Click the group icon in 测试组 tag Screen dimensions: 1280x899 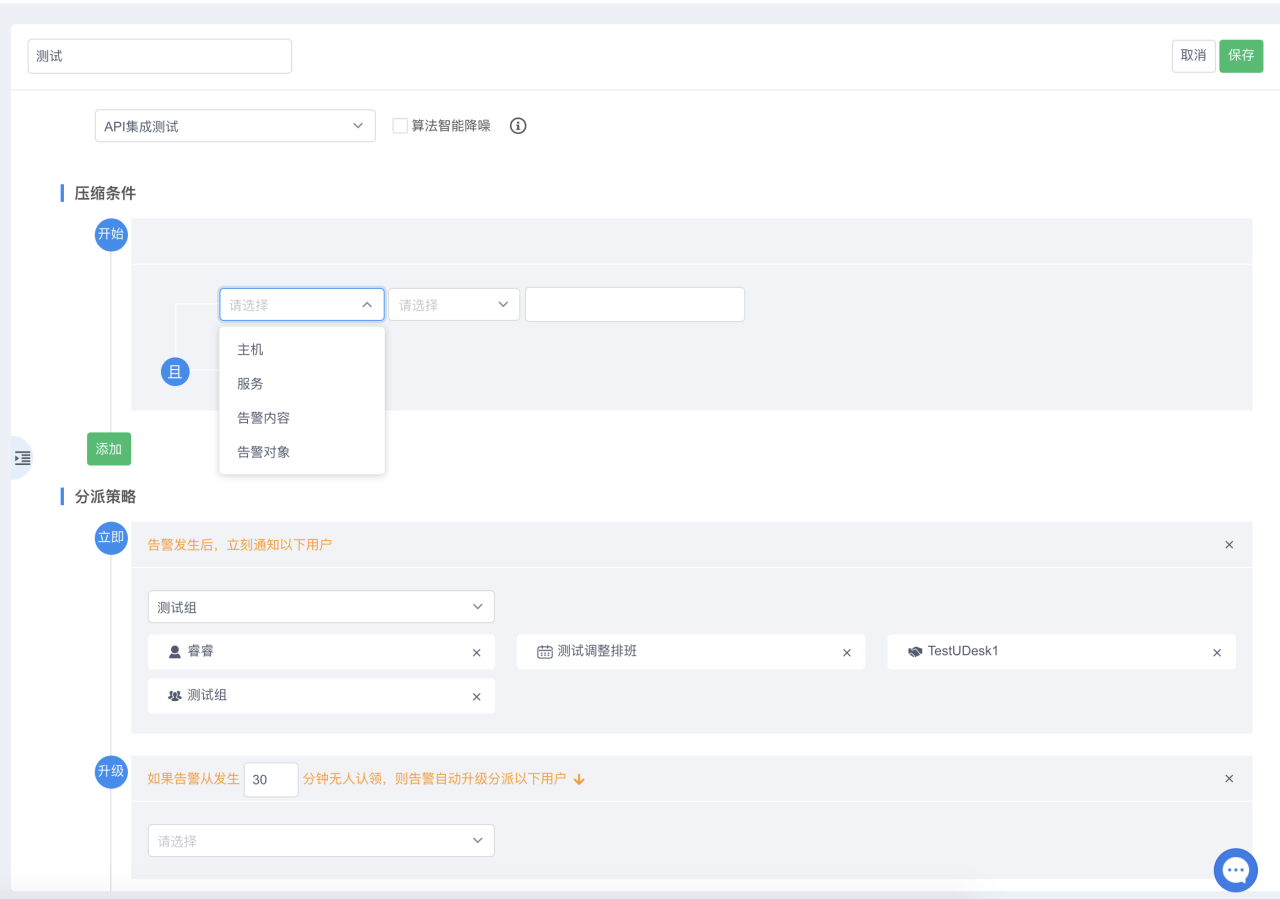[x=175, y=696]
